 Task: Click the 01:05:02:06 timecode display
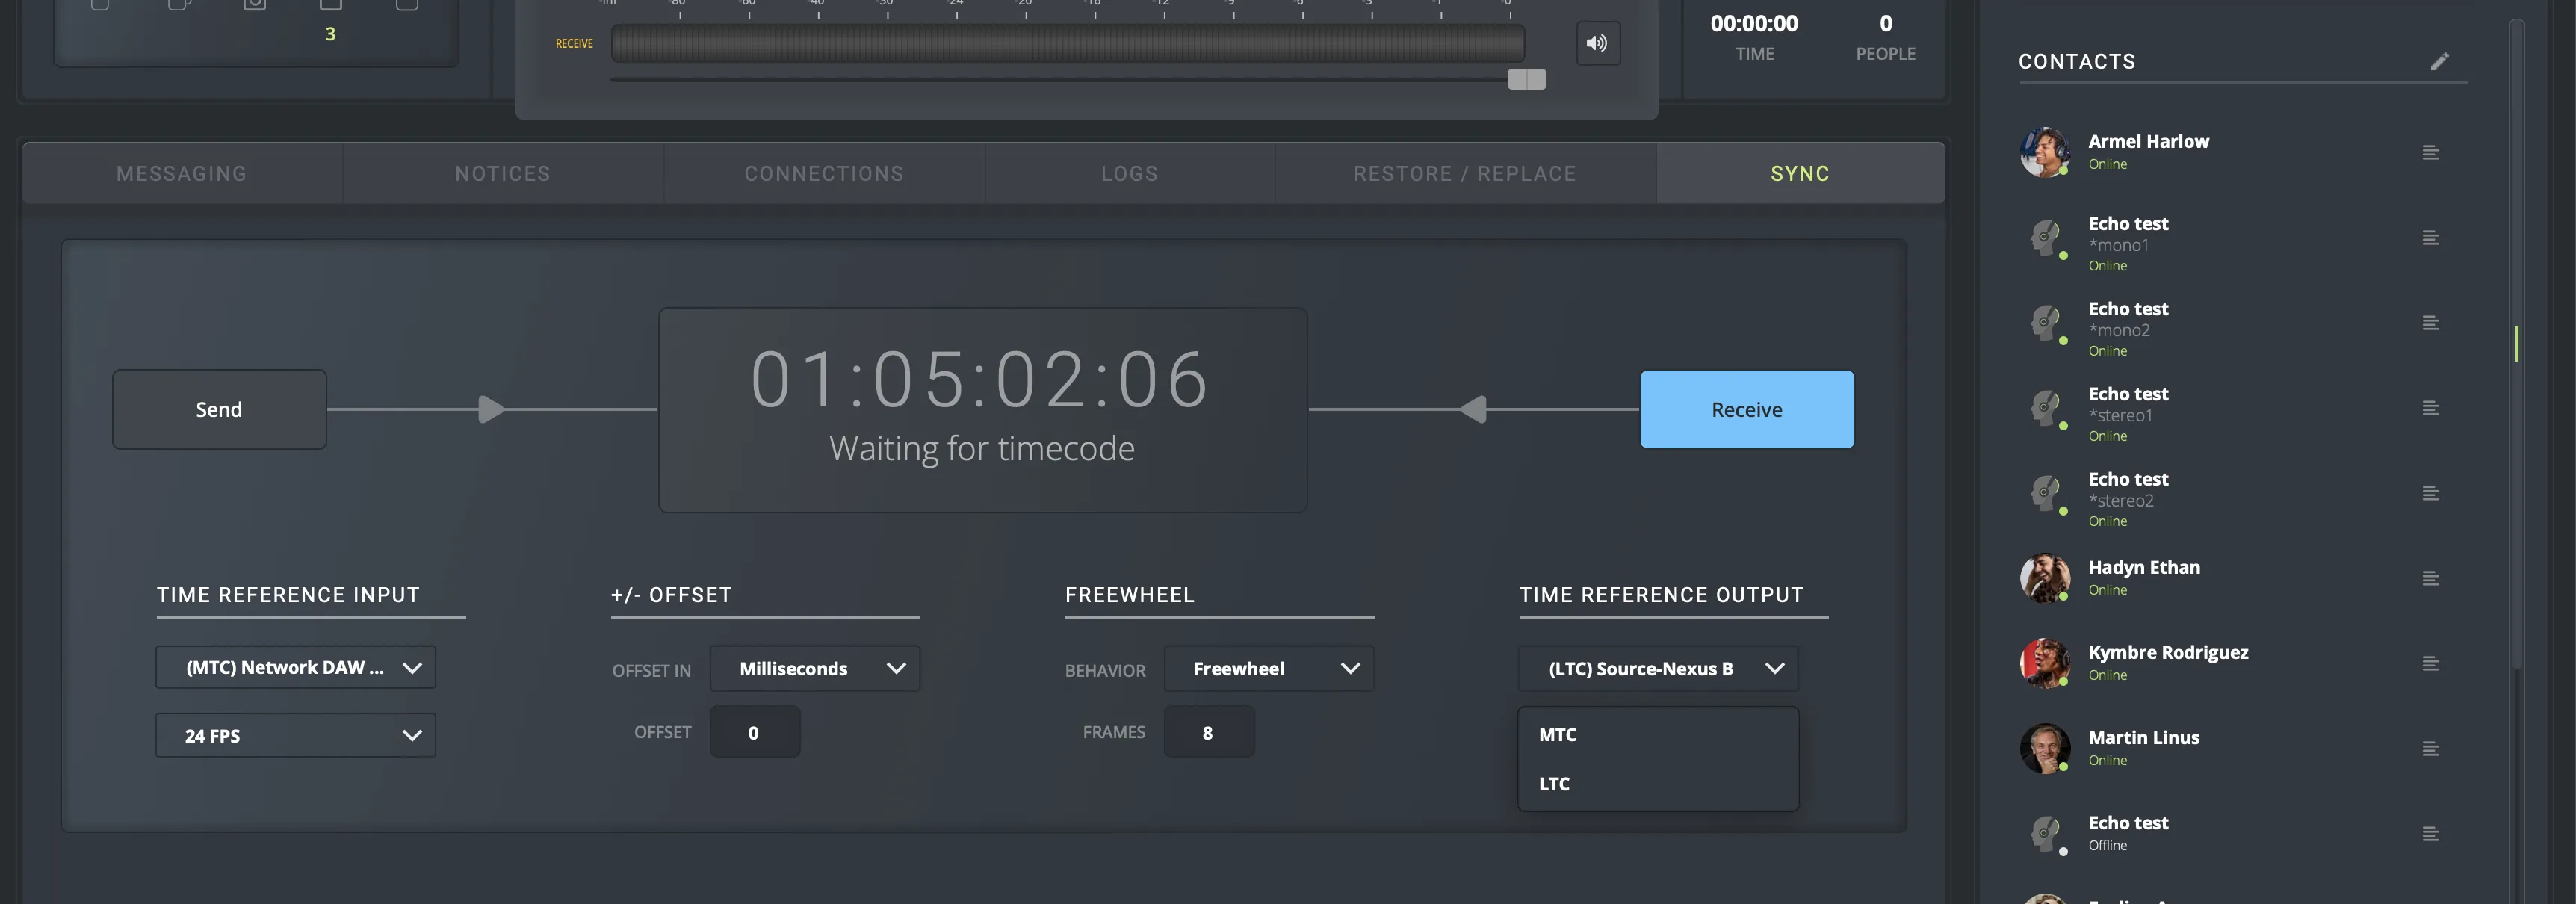[x=981, y=379]
